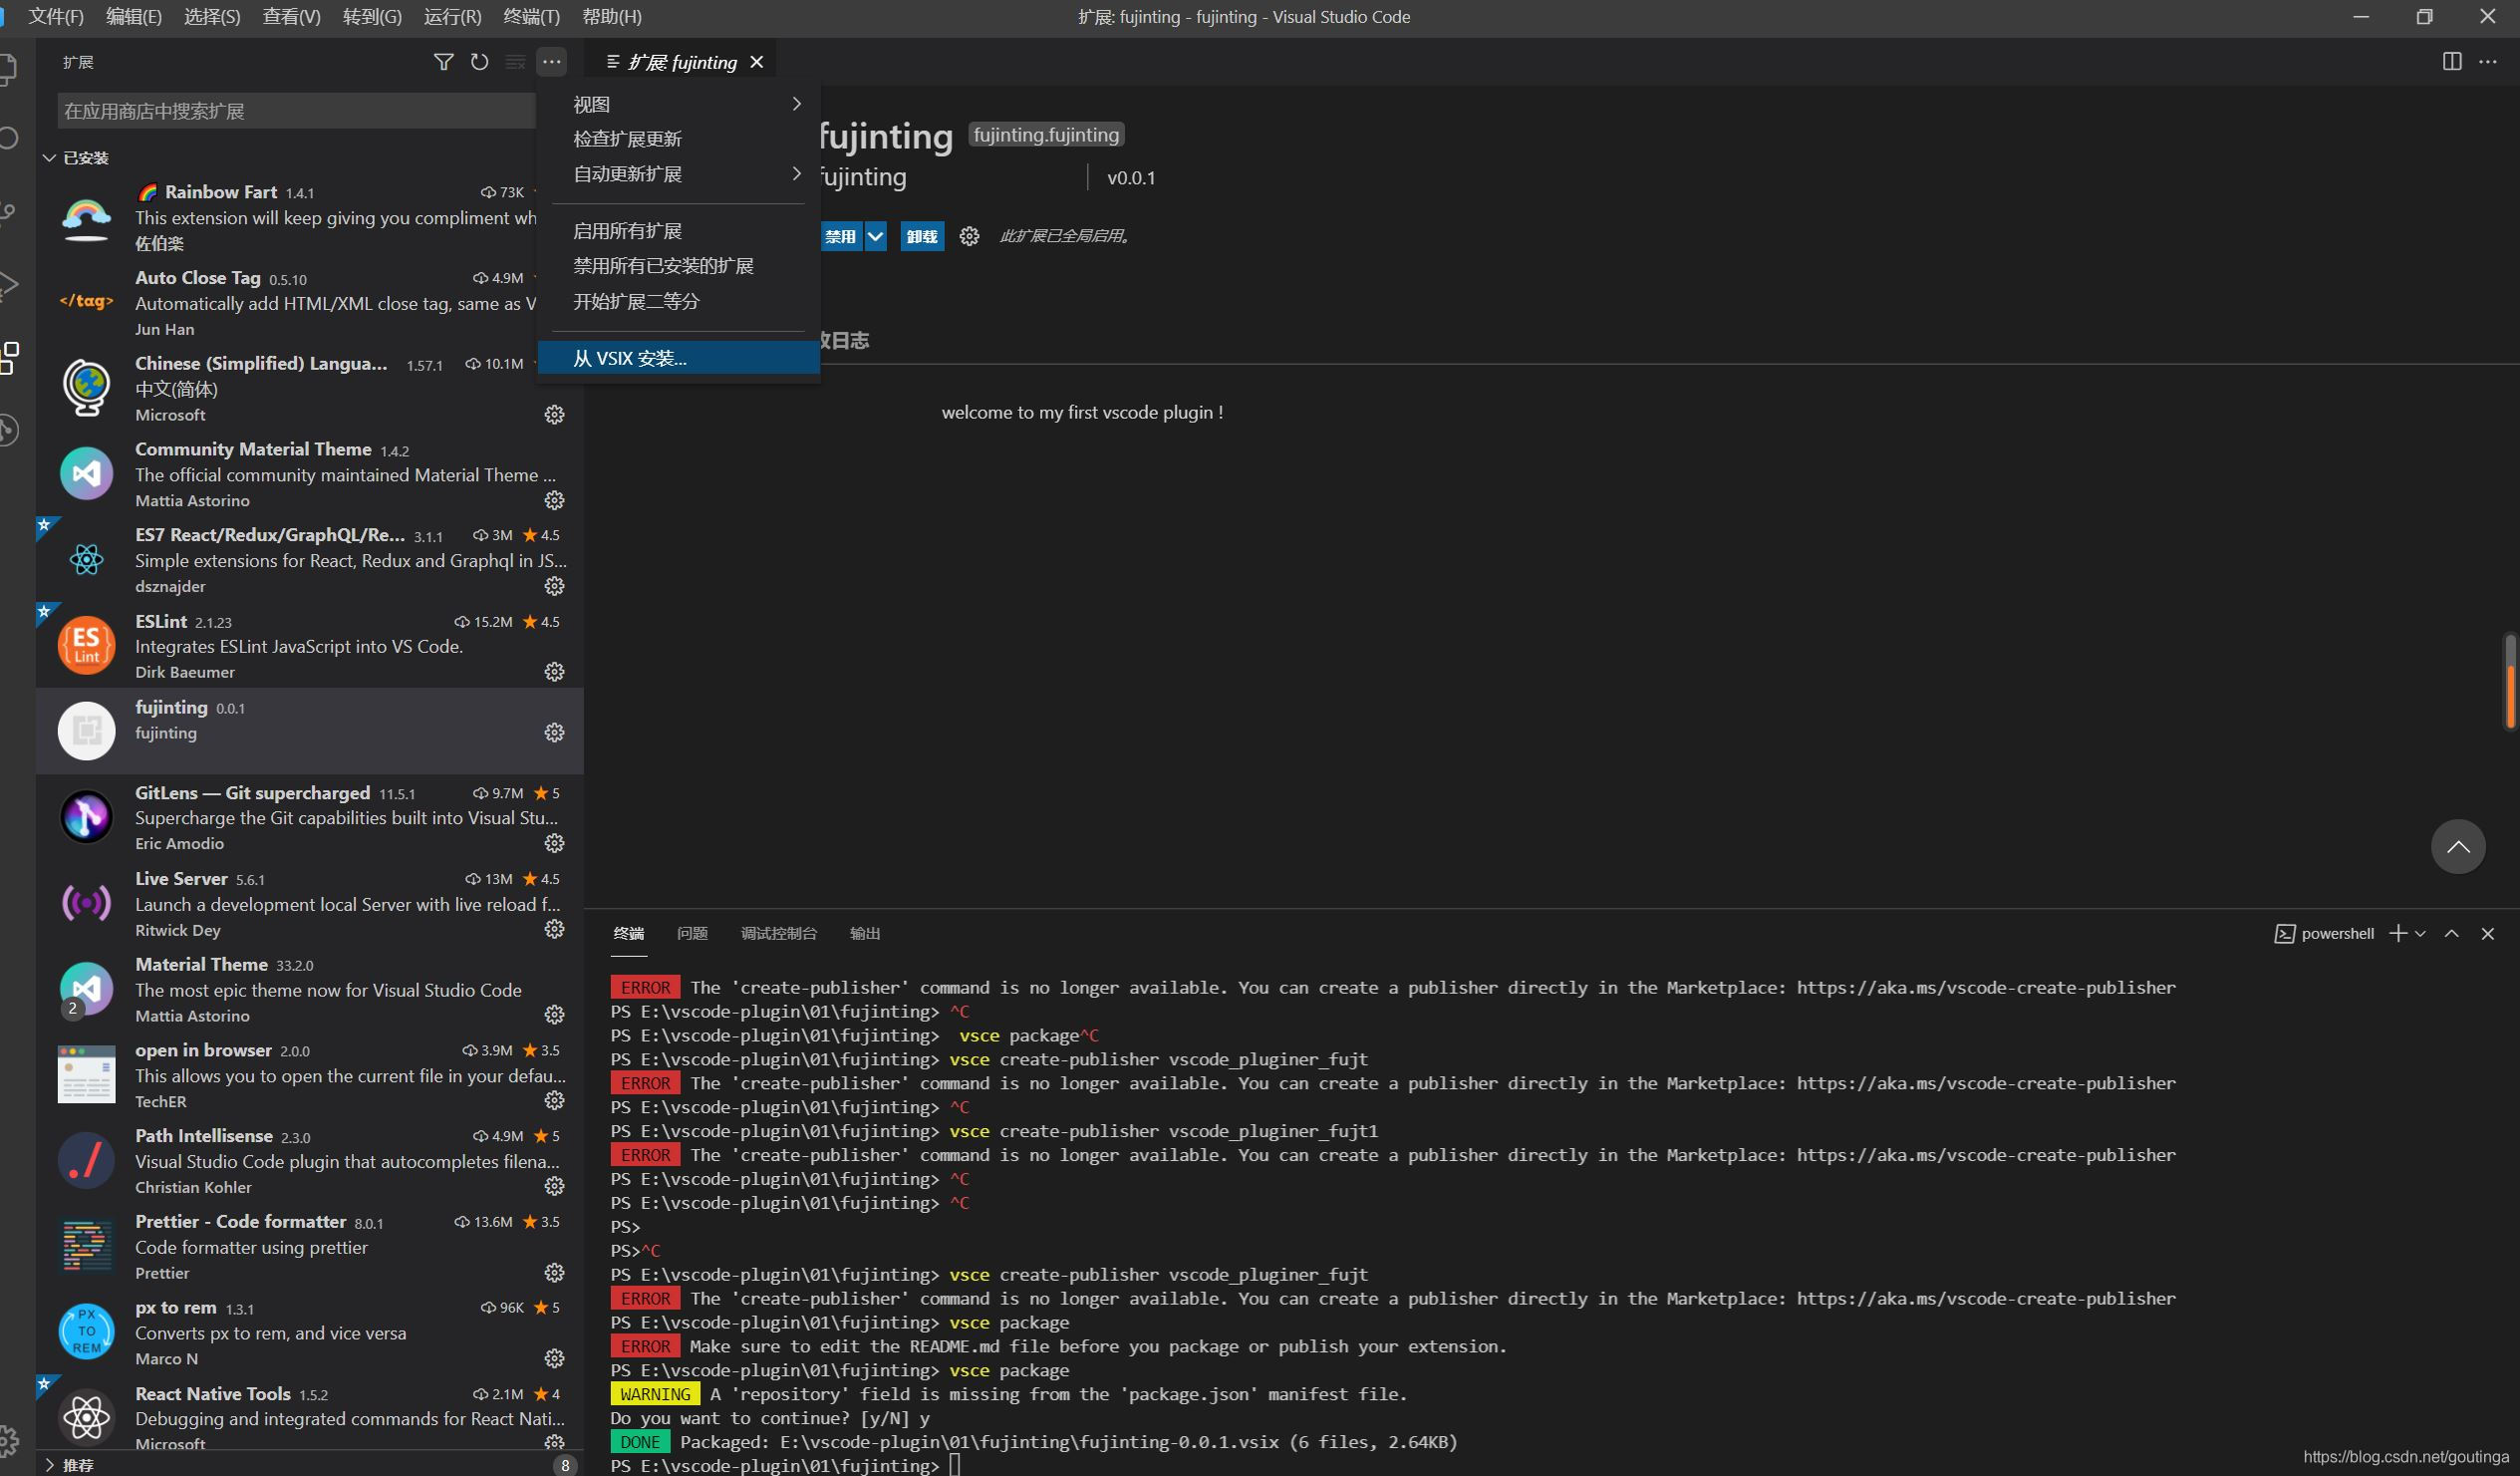Add a new terminal with plus icon
This screenshot has width=2520, height=1476.
[2397, 933]
